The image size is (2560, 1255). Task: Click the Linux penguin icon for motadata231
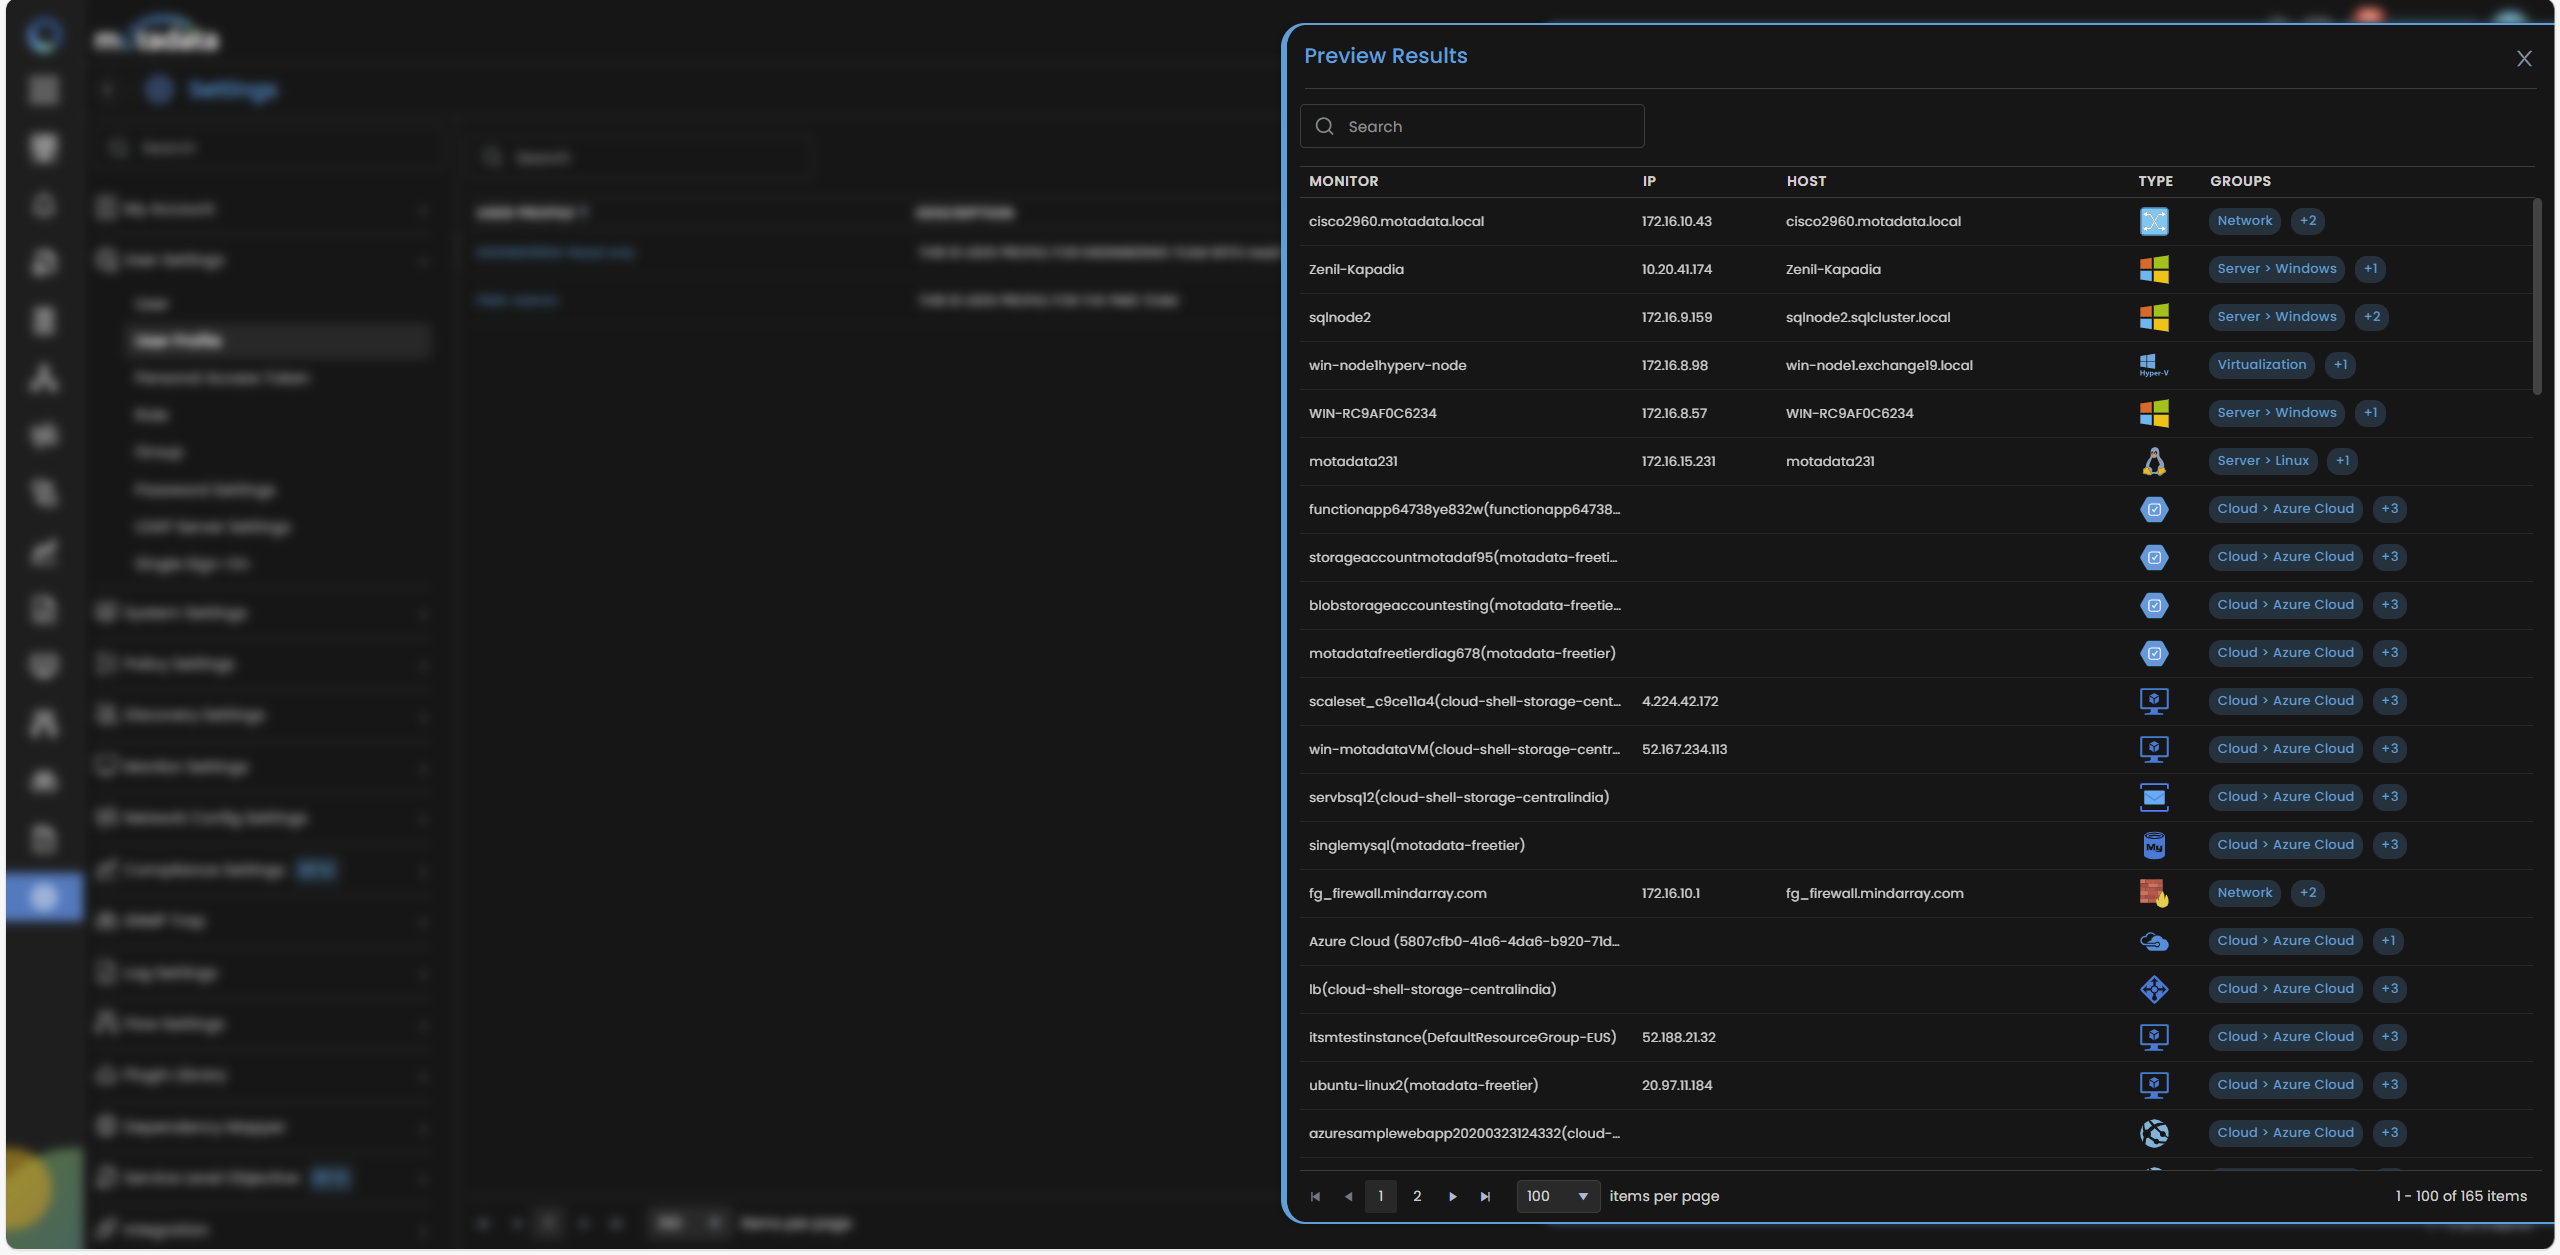click(2153, 461)
